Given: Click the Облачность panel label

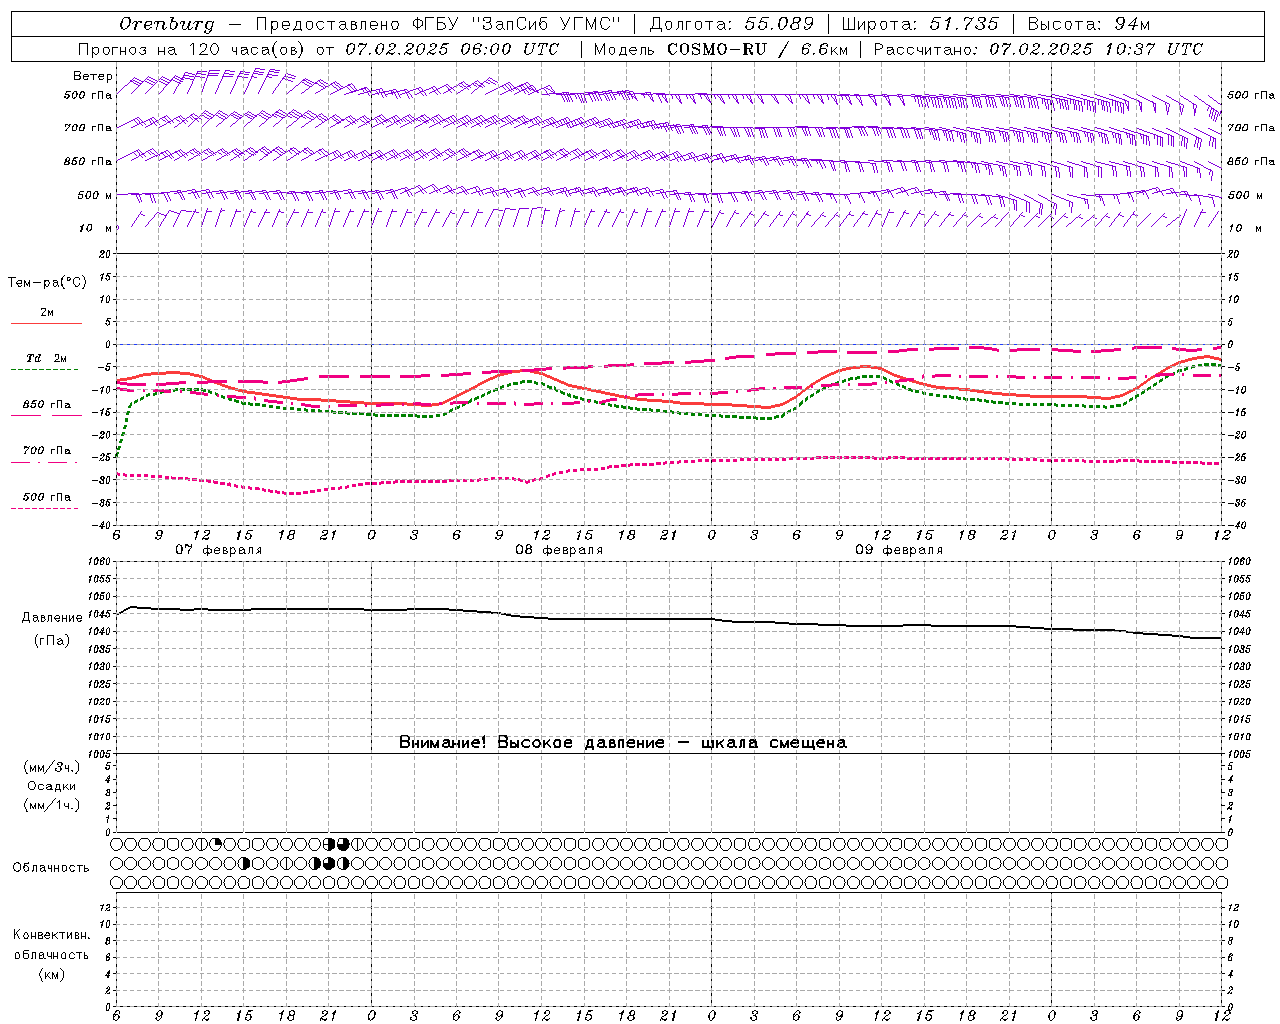Looking at the screenshot, I should tap(51, 867).
